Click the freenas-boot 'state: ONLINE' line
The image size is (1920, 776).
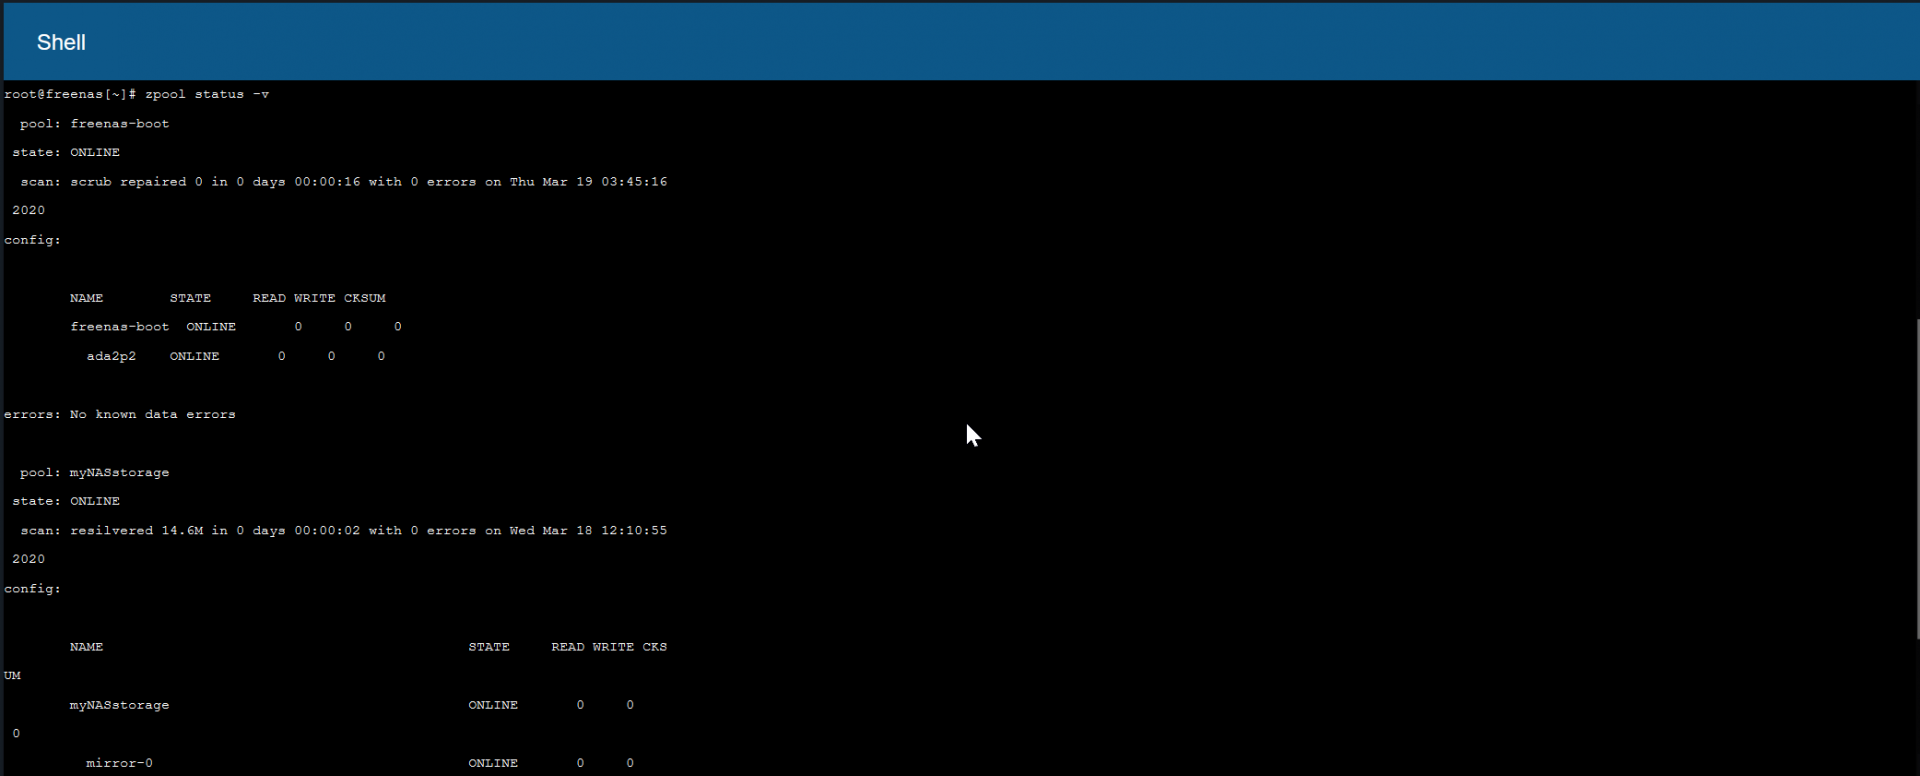66,153
